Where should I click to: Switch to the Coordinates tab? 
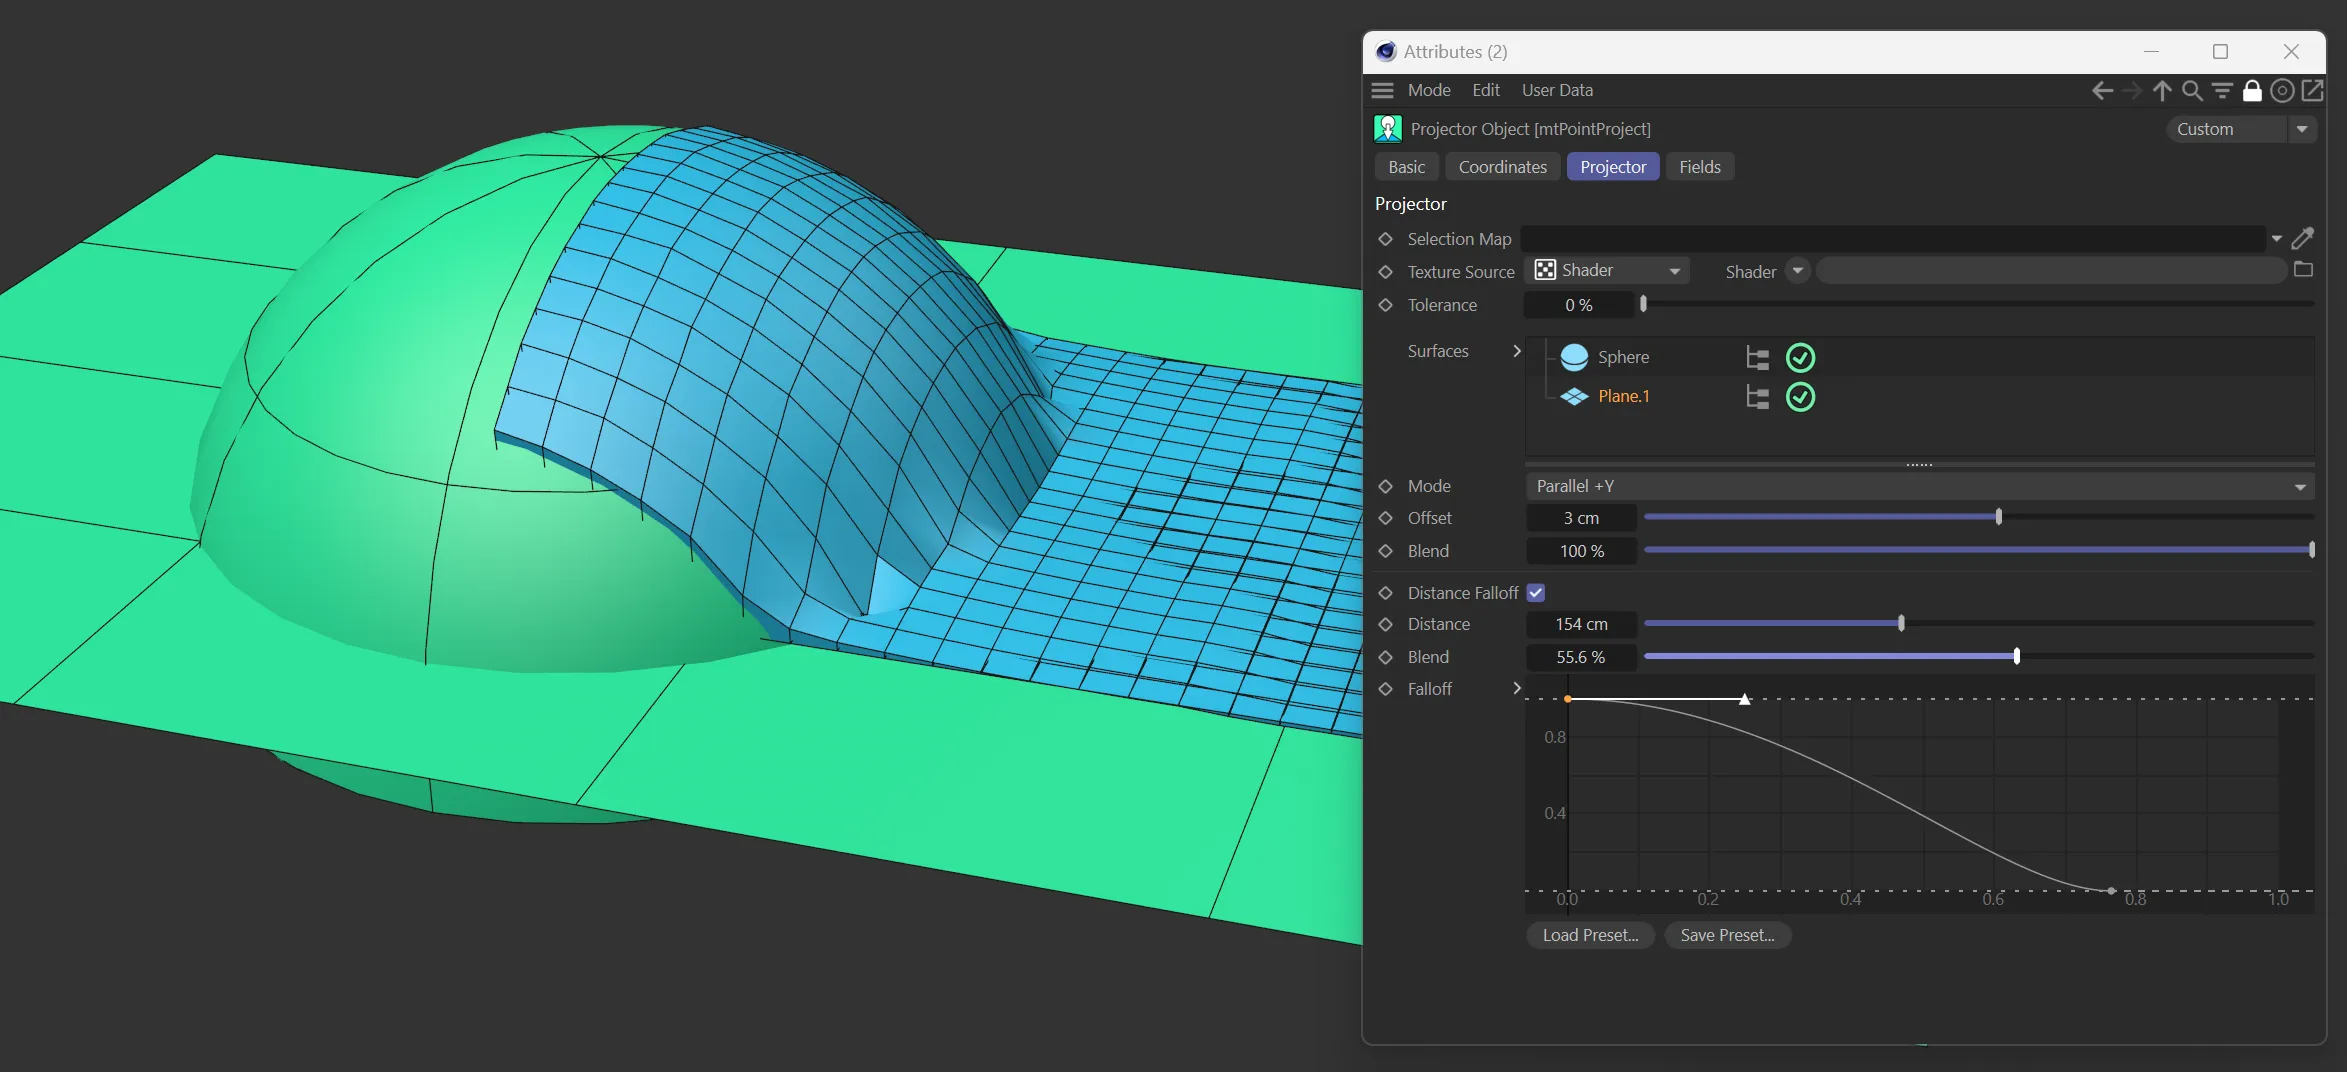(x=1502, y=167)
